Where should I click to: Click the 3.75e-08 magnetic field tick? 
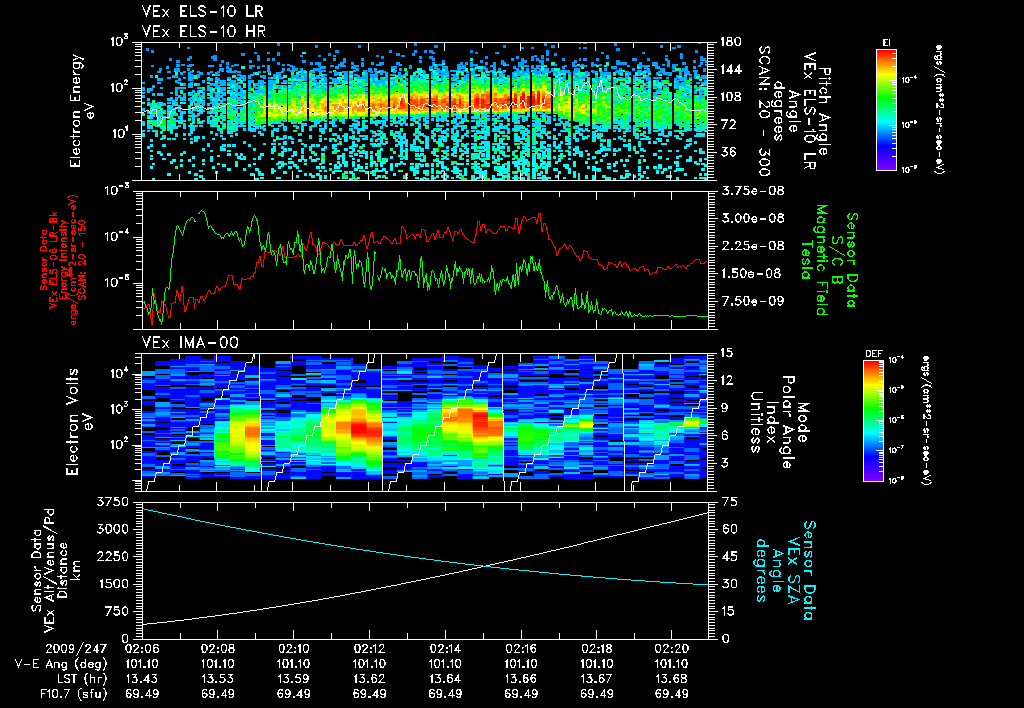tap(752, 191)
